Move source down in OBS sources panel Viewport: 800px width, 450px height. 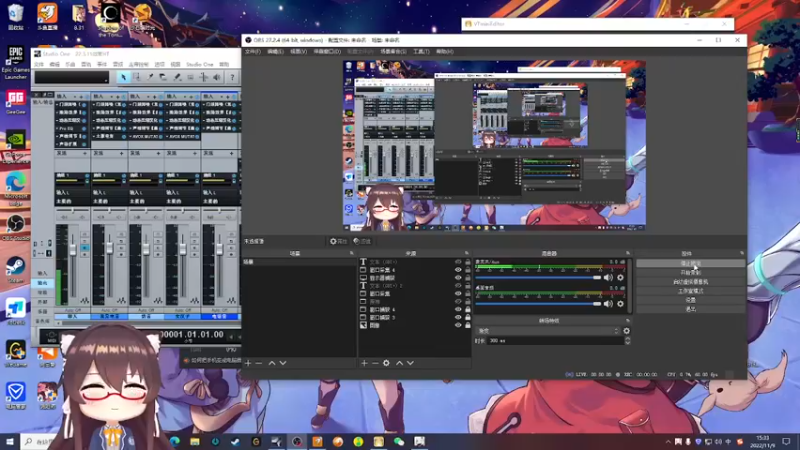point(410,363)
